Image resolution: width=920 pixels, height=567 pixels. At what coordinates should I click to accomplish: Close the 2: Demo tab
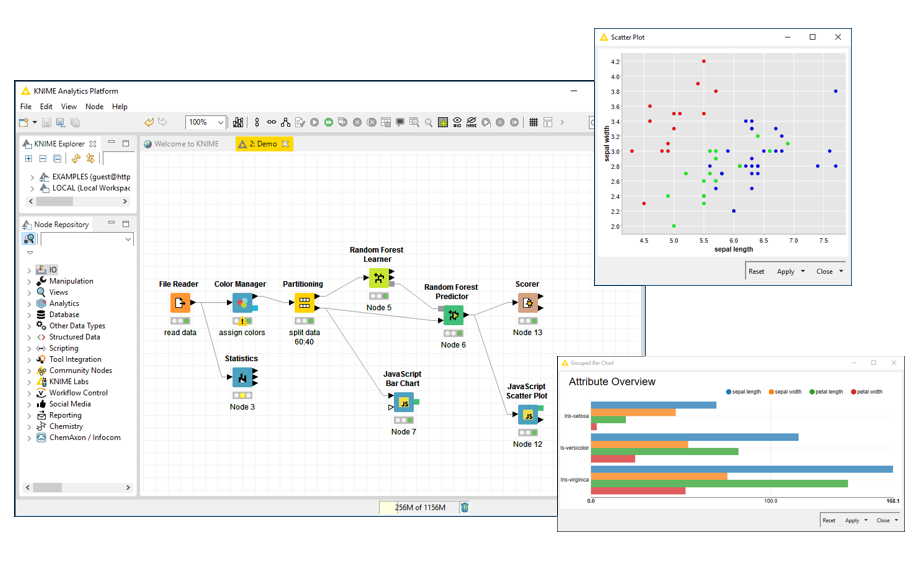[286, 144]
